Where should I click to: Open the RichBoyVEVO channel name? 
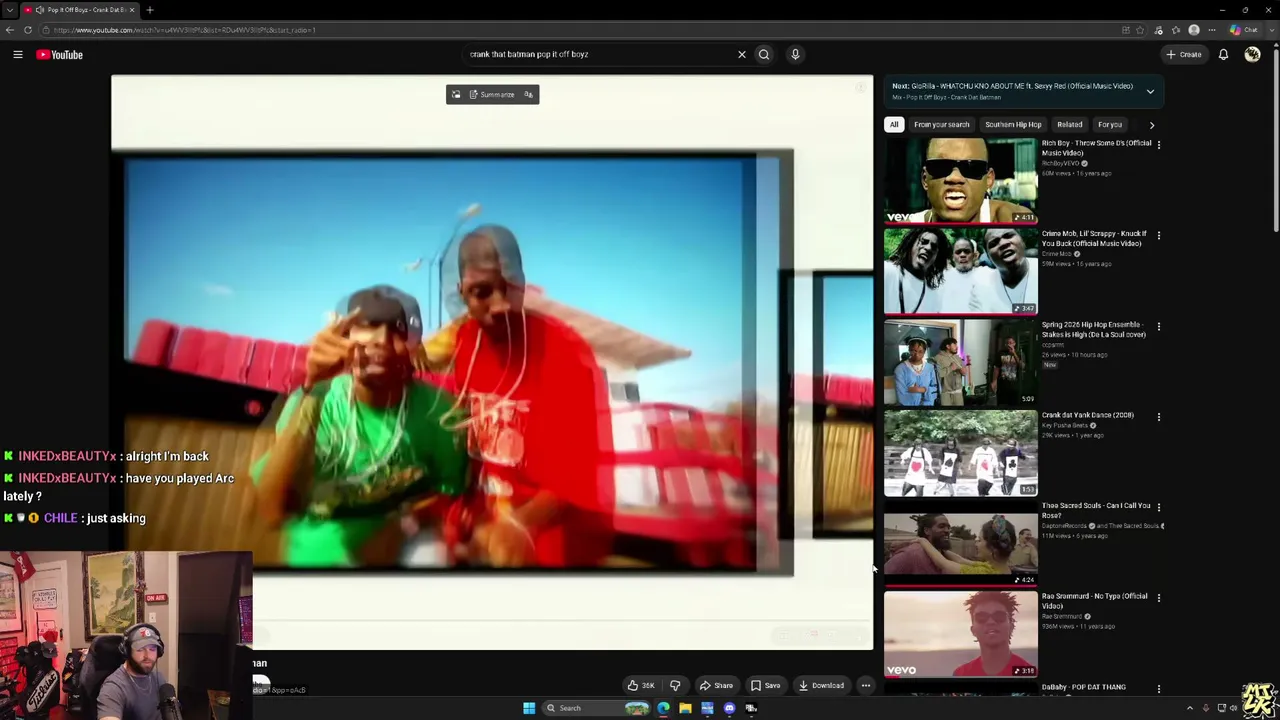click(1061, 163)
